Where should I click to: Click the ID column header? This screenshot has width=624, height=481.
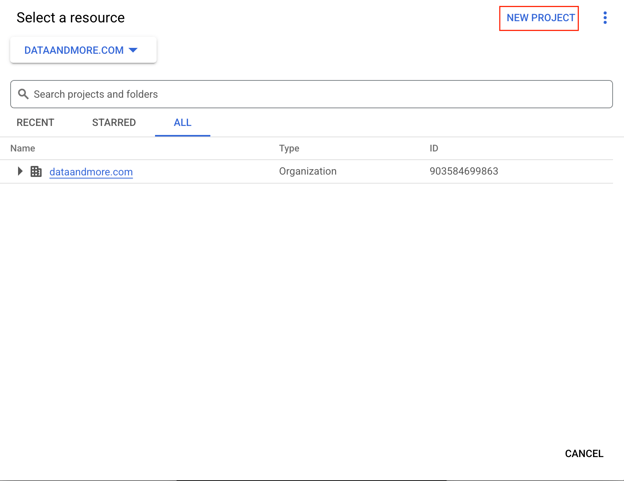point(434,148)
